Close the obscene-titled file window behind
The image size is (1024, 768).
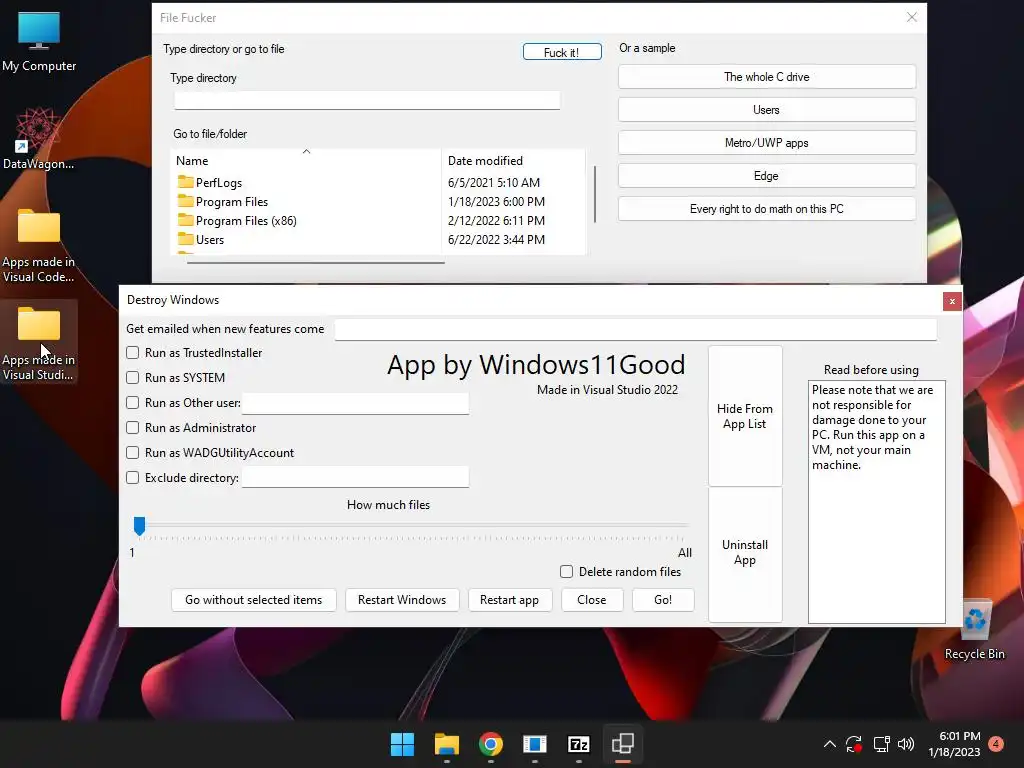point(912,18)
